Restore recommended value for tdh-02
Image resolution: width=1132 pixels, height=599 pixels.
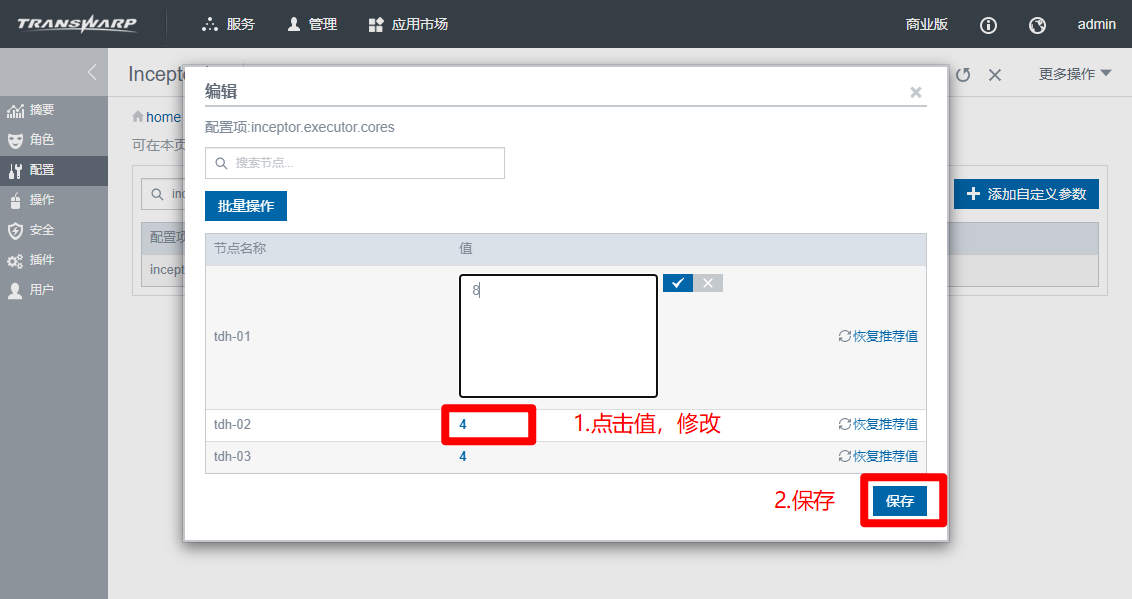(878, 424)
